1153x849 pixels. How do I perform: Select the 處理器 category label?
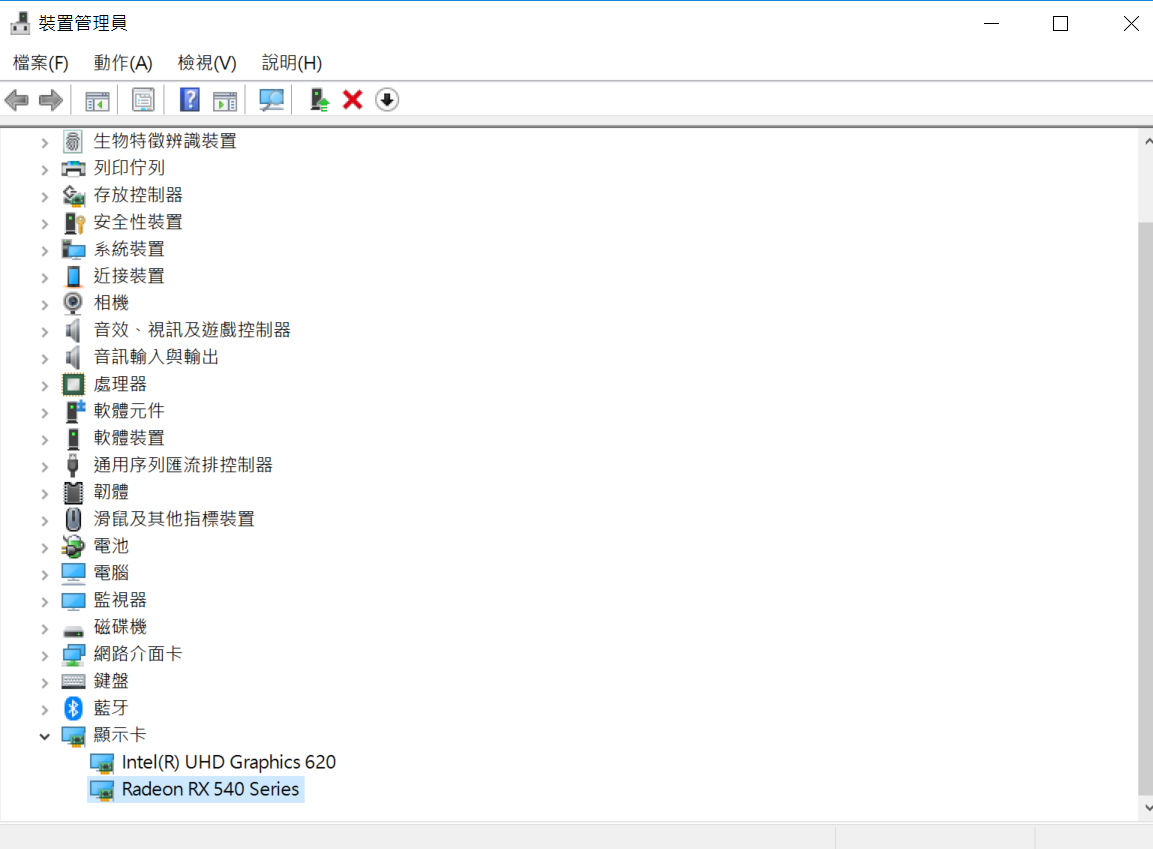tap(120, 384)
